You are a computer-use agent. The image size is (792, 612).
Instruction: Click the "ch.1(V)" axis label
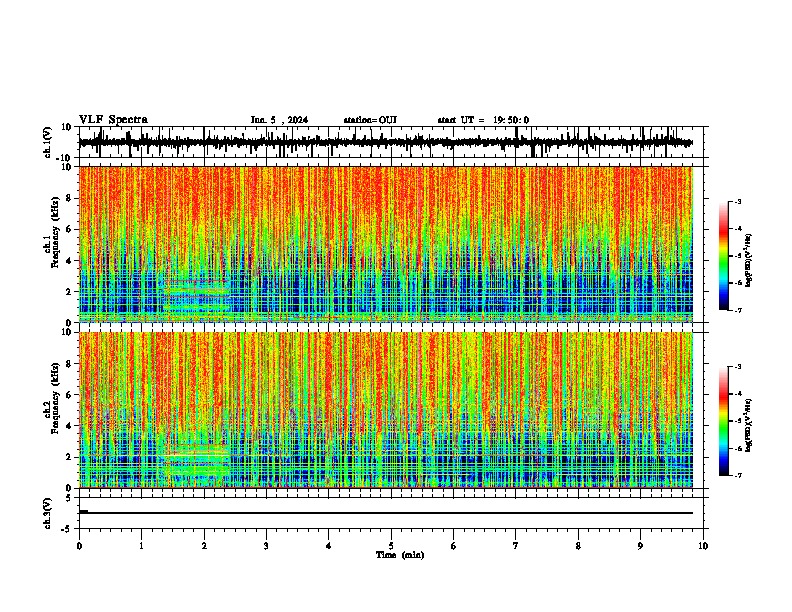pyautogui.click(x=48, y=142)
